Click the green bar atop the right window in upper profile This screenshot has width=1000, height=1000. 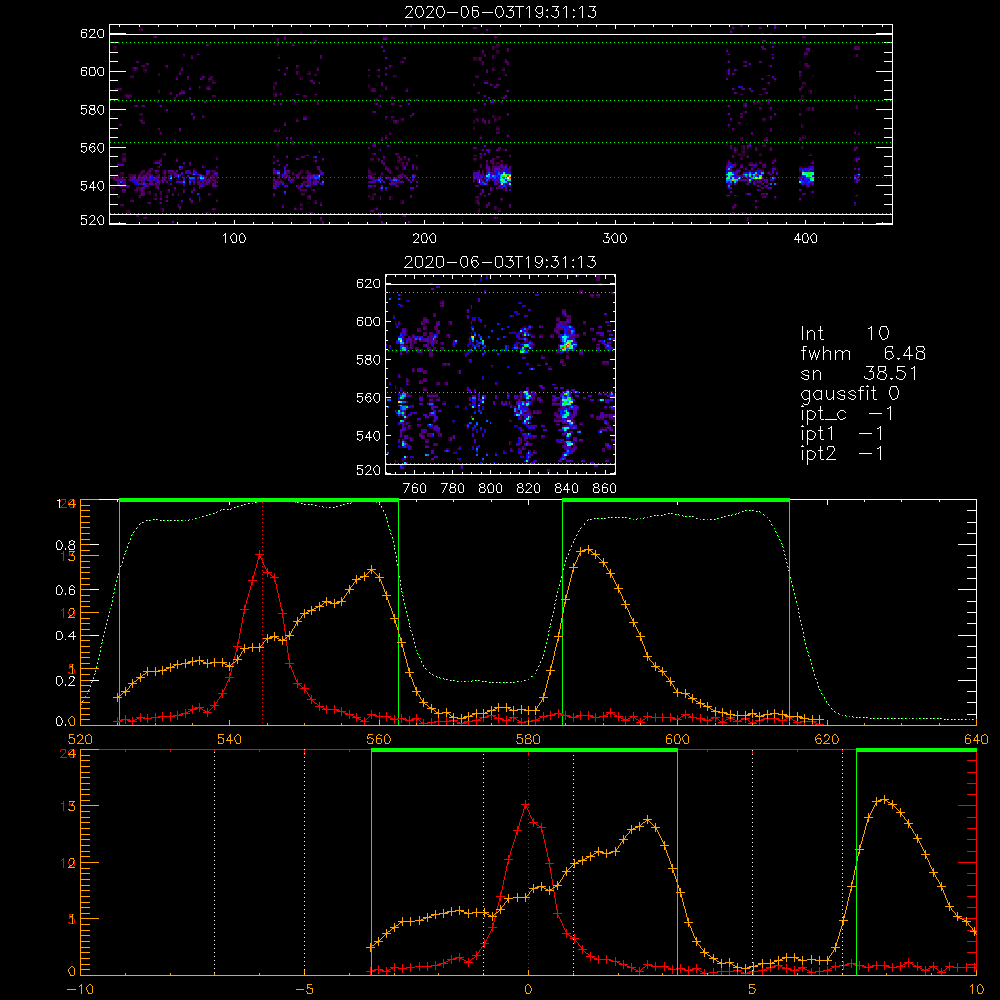pyautogui.click(x=676, y=500)
